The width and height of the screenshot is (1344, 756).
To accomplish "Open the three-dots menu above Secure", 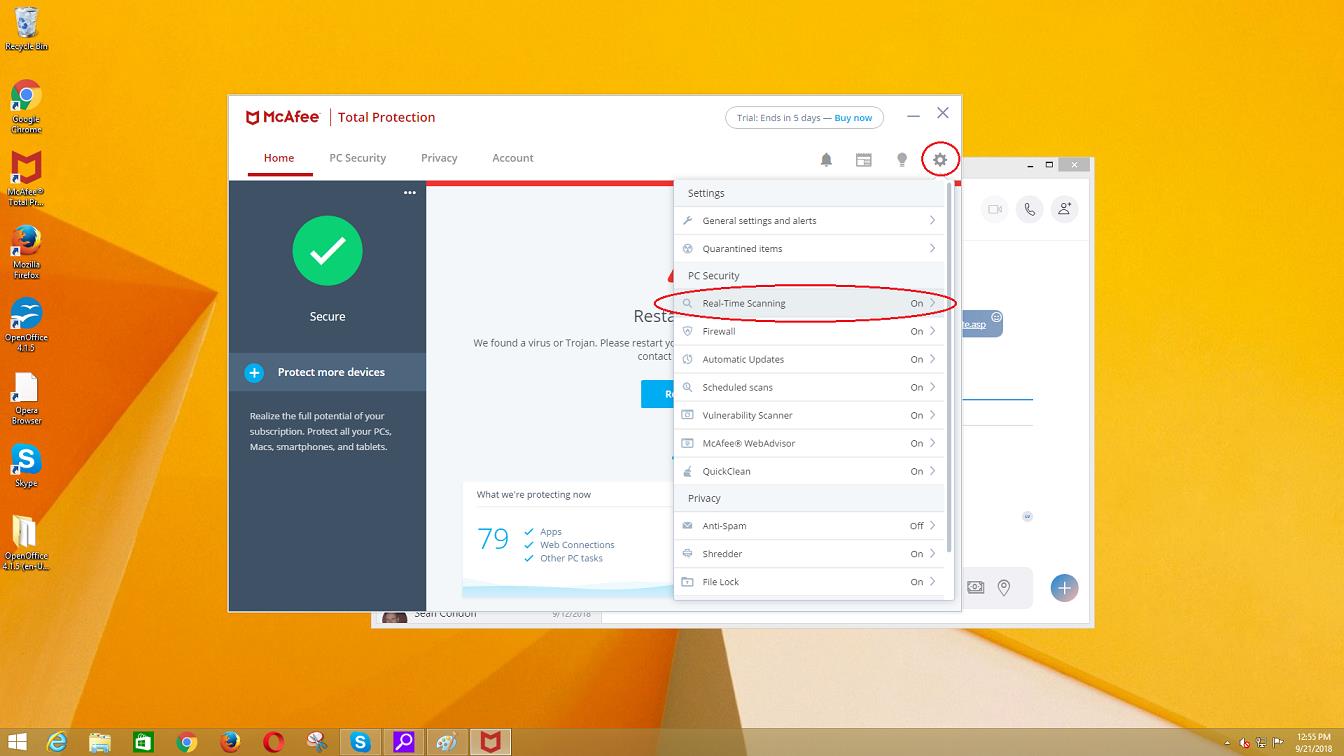I will coord(410,193).
